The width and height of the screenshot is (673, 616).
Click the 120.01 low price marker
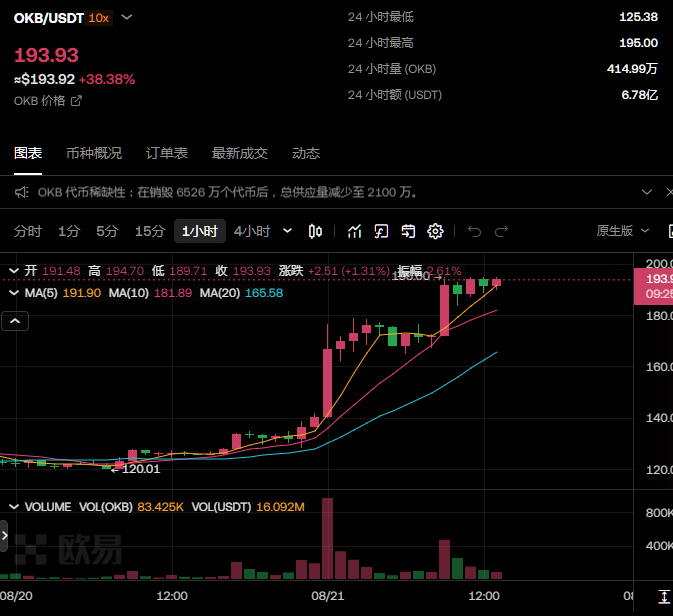[136, 469]
